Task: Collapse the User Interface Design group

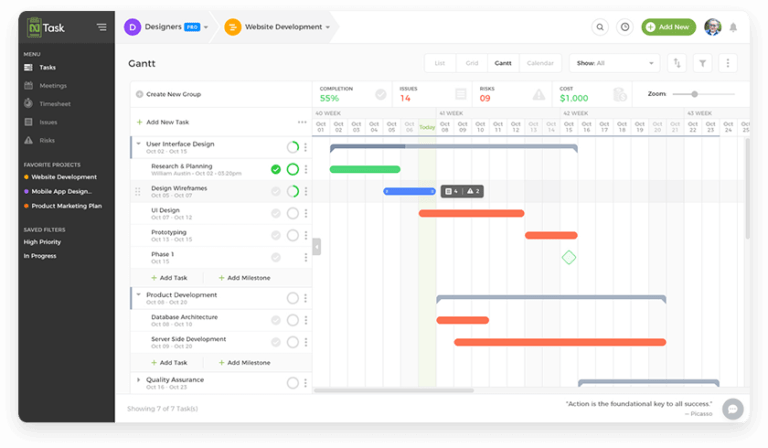Action: coord(138,144)
